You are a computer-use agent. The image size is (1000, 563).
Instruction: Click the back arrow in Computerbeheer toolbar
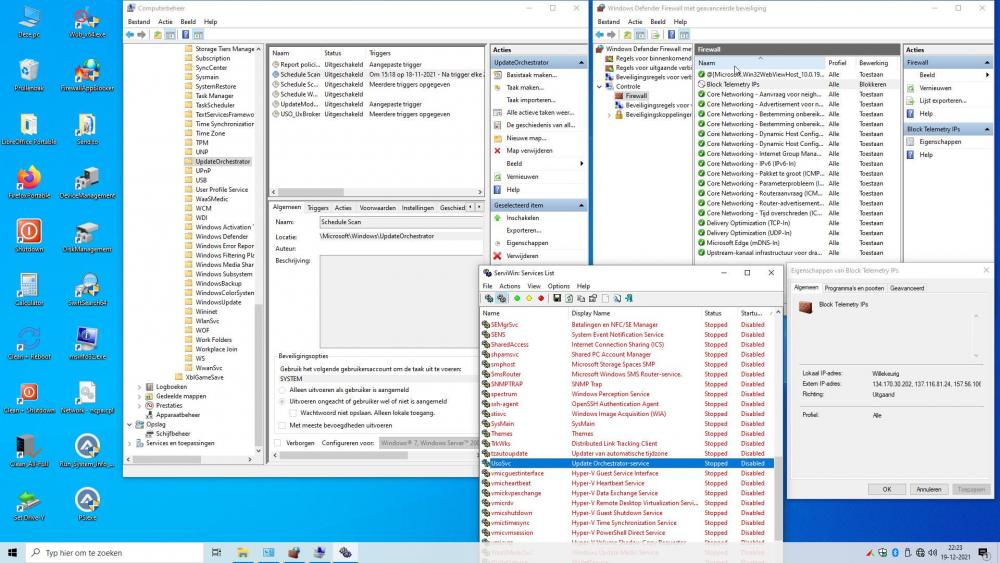(130, 35)
